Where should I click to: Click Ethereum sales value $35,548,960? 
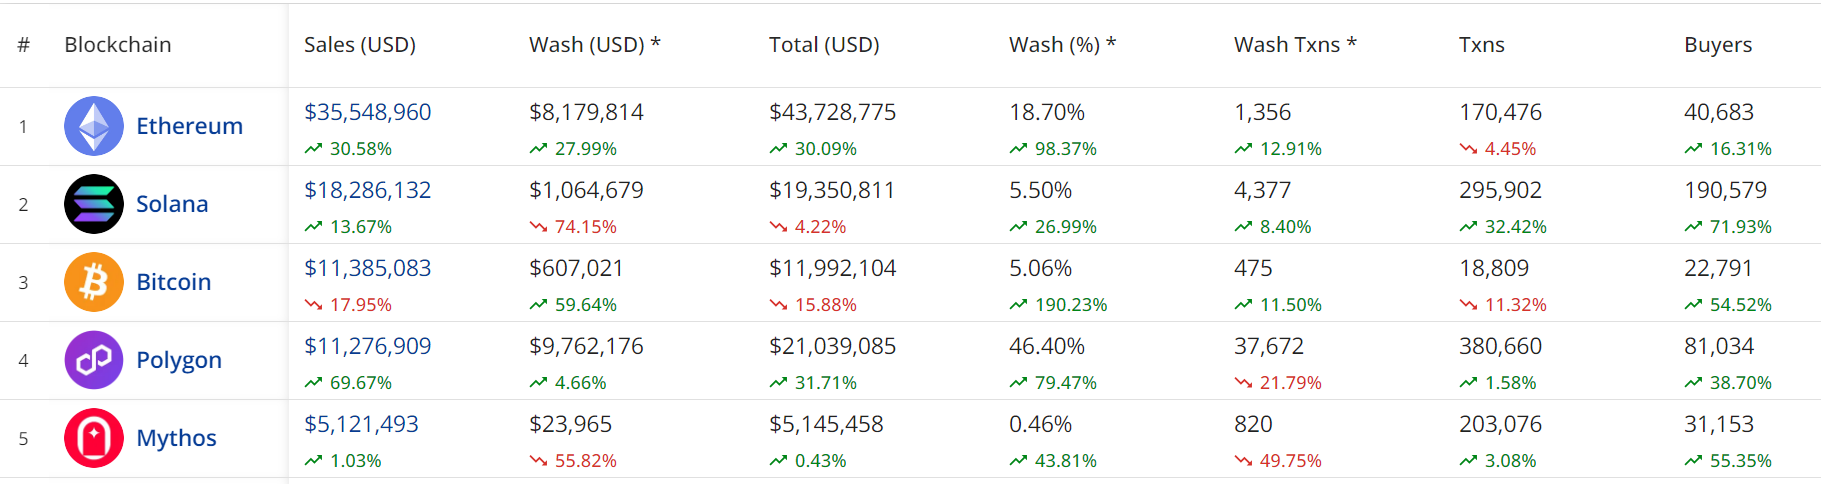[368, 112]
